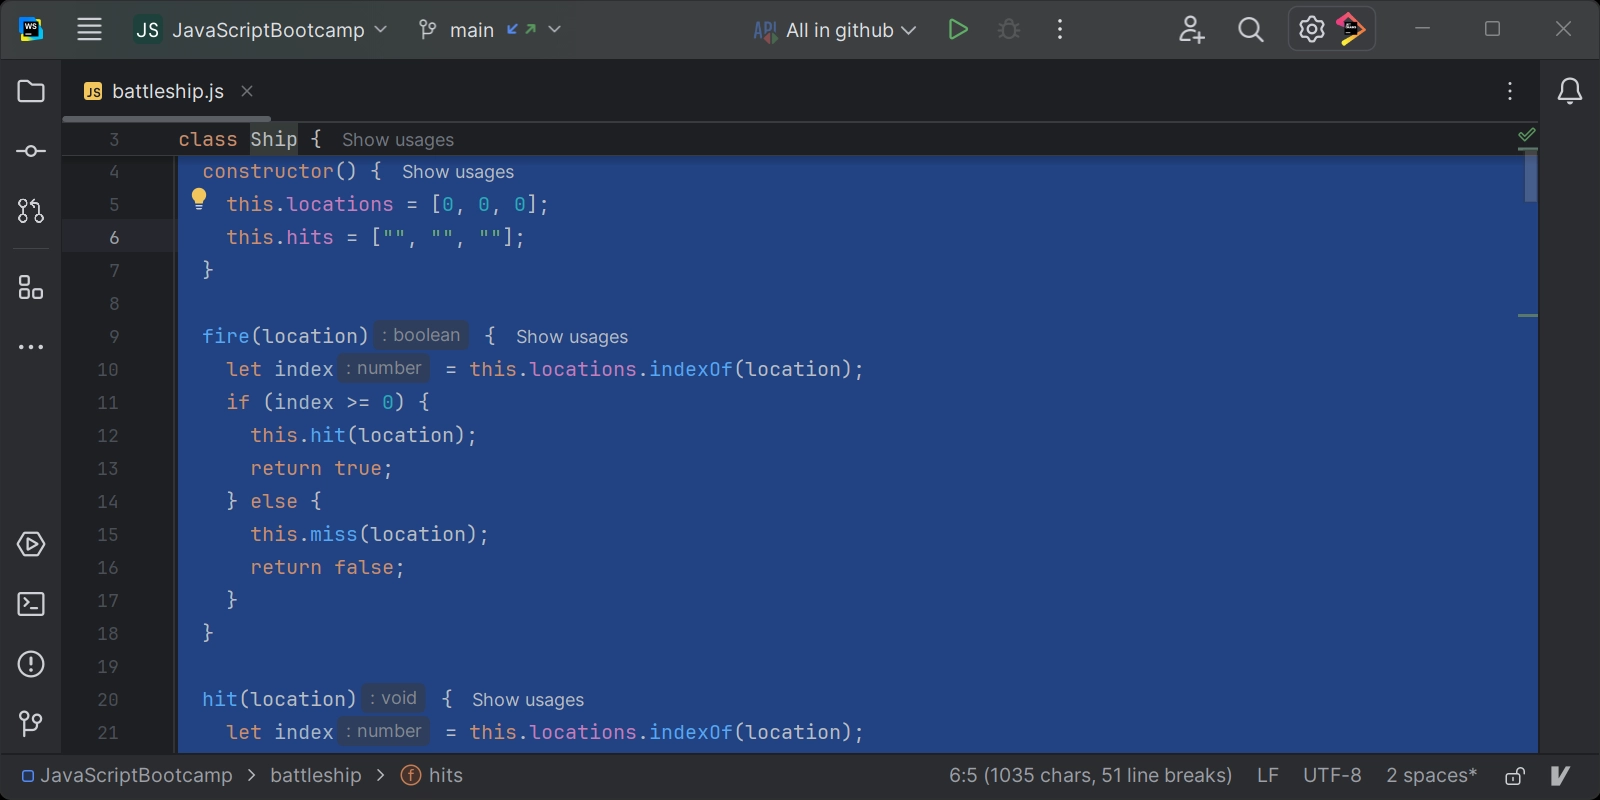This screenshot has width=1600, height=800.
Task: Change 2 spaces indent setting
Action: 1431,775
